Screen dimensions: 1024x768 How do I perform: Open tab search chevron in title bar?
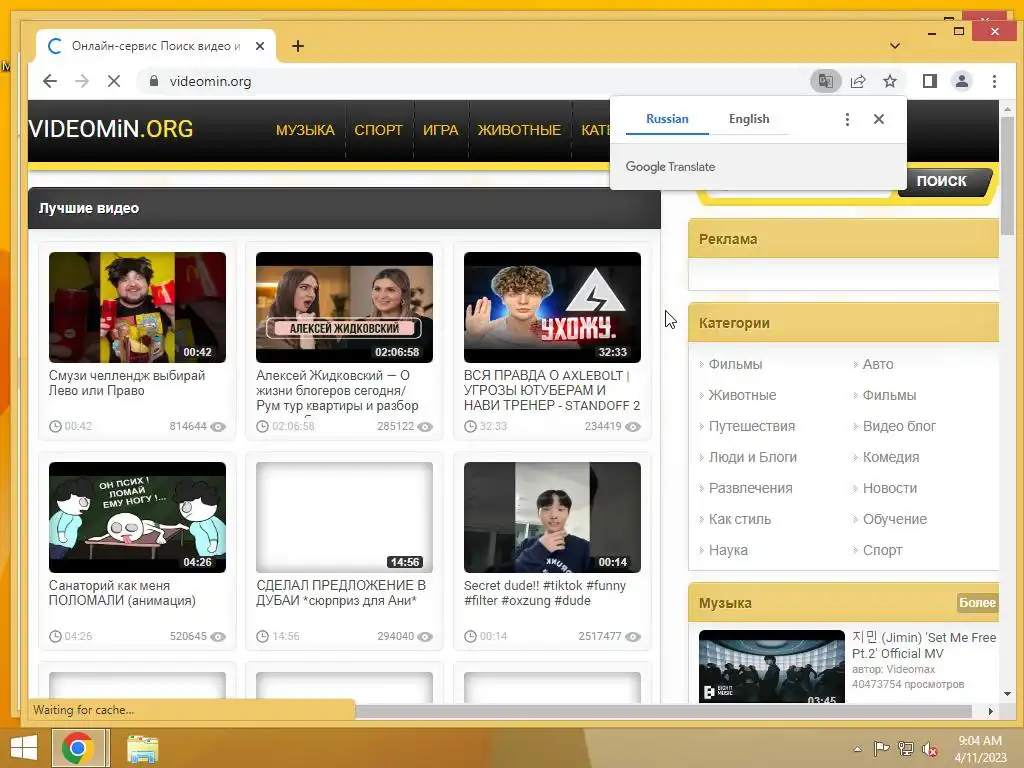click(x=895, y=46)
